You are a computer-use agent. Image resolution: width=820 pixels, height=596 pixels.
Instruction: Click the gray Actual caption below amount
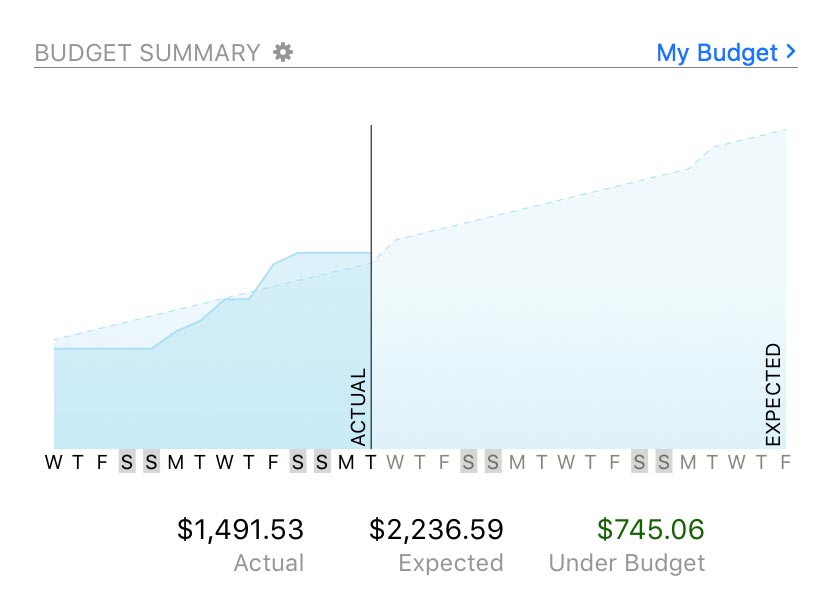coord(268,563)
